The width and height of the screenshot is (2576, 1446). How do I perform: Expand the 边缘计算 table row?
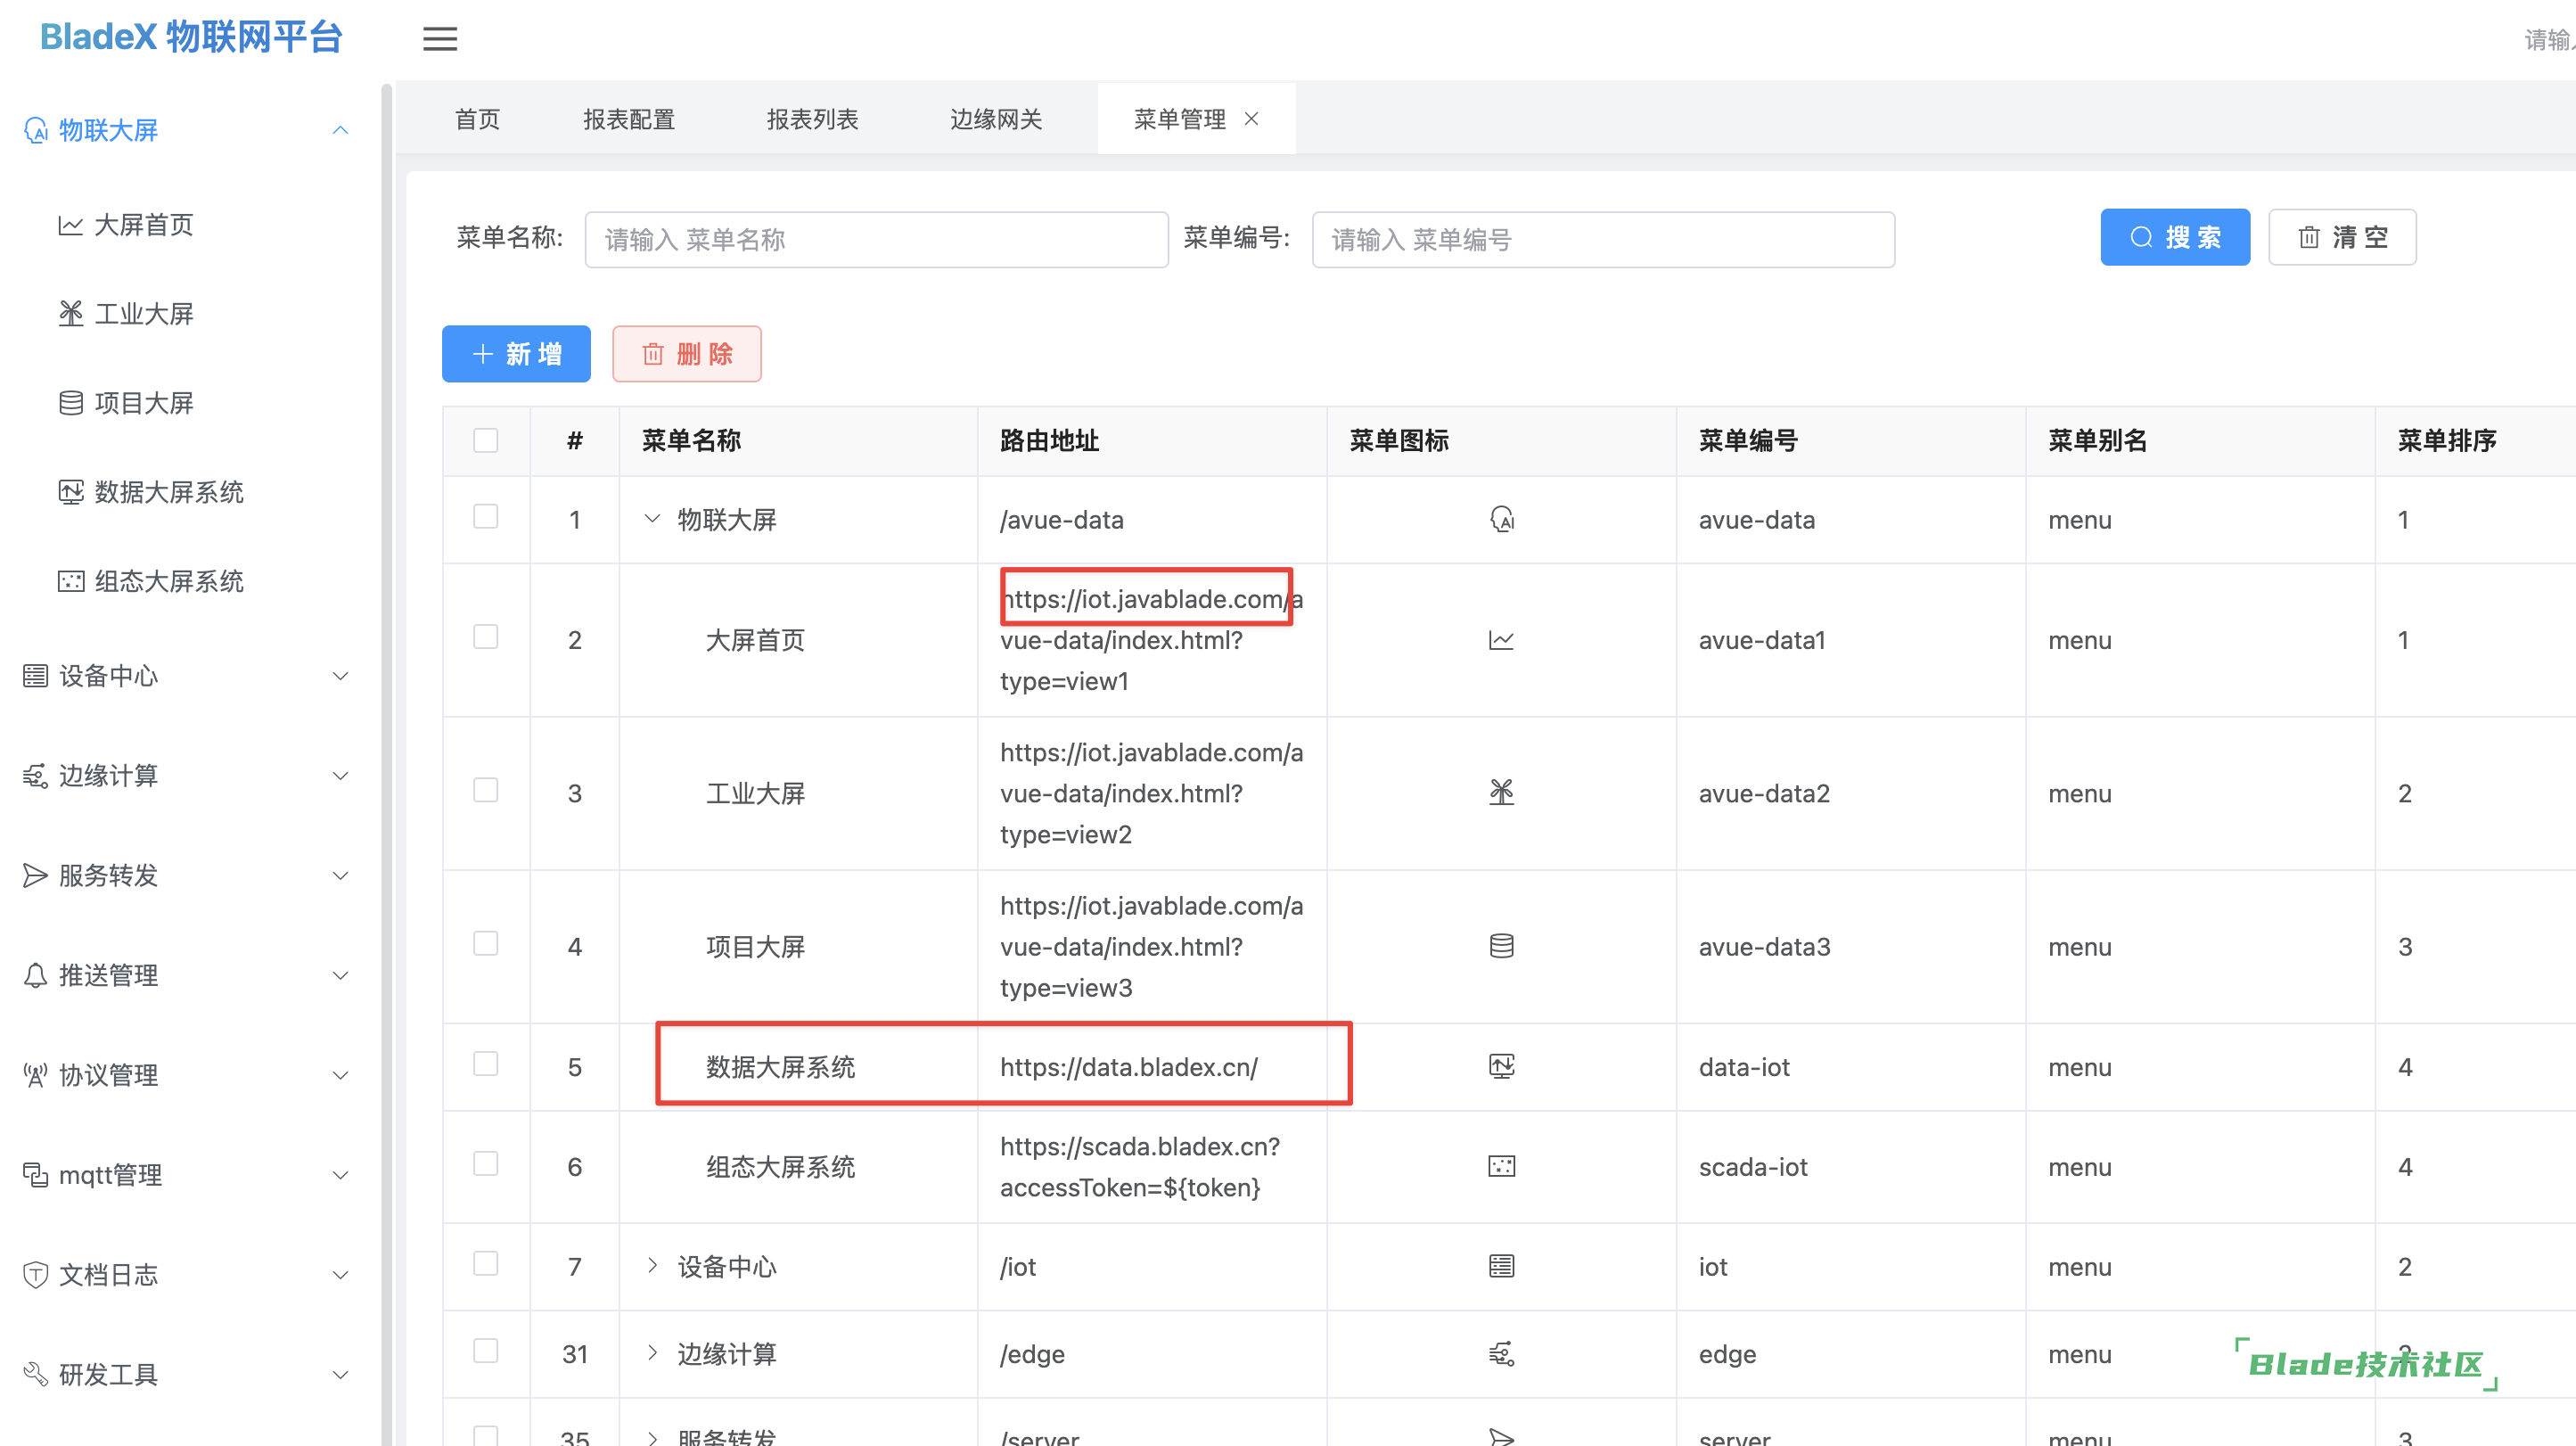pos(652,1353)
